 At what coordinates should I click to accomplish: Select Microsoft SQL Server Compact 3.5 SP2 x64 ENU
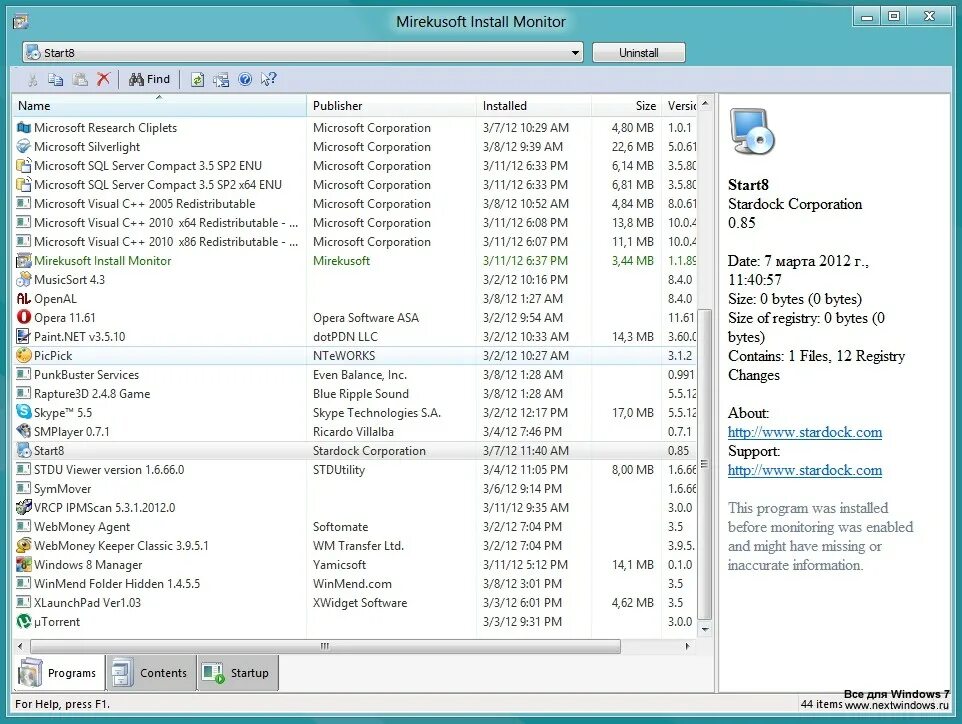coord(355,184)
